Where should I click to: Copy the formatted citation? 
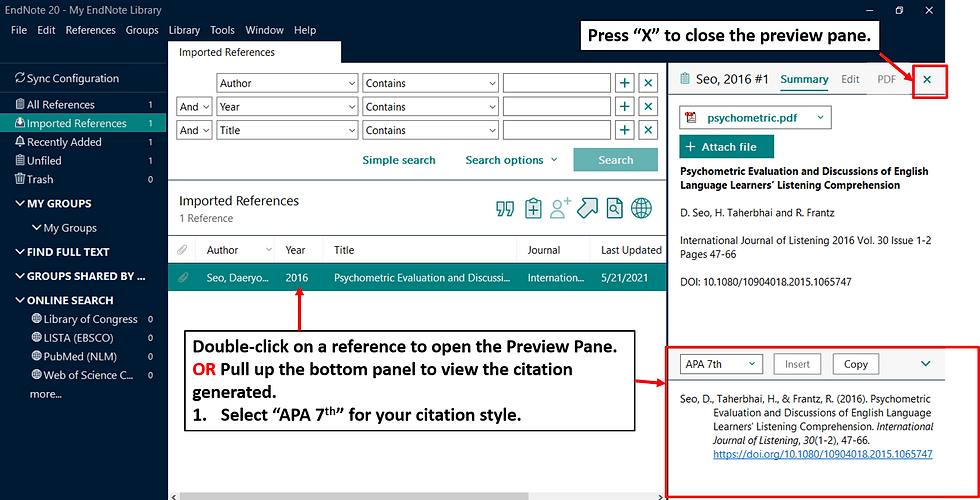[x=856, y=364]
